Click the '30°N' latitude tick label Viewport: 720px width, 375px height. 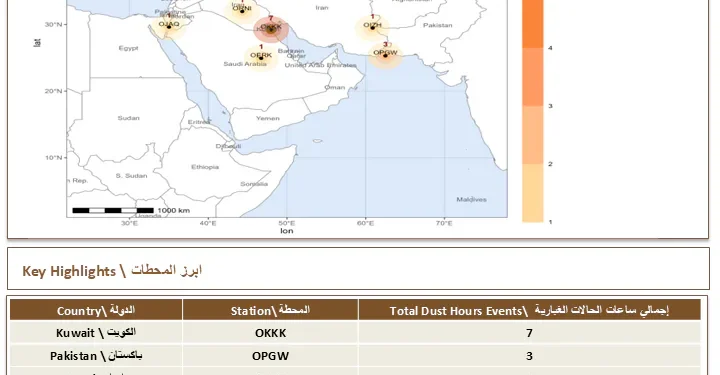pyautogui.click(x=53, y=24)
